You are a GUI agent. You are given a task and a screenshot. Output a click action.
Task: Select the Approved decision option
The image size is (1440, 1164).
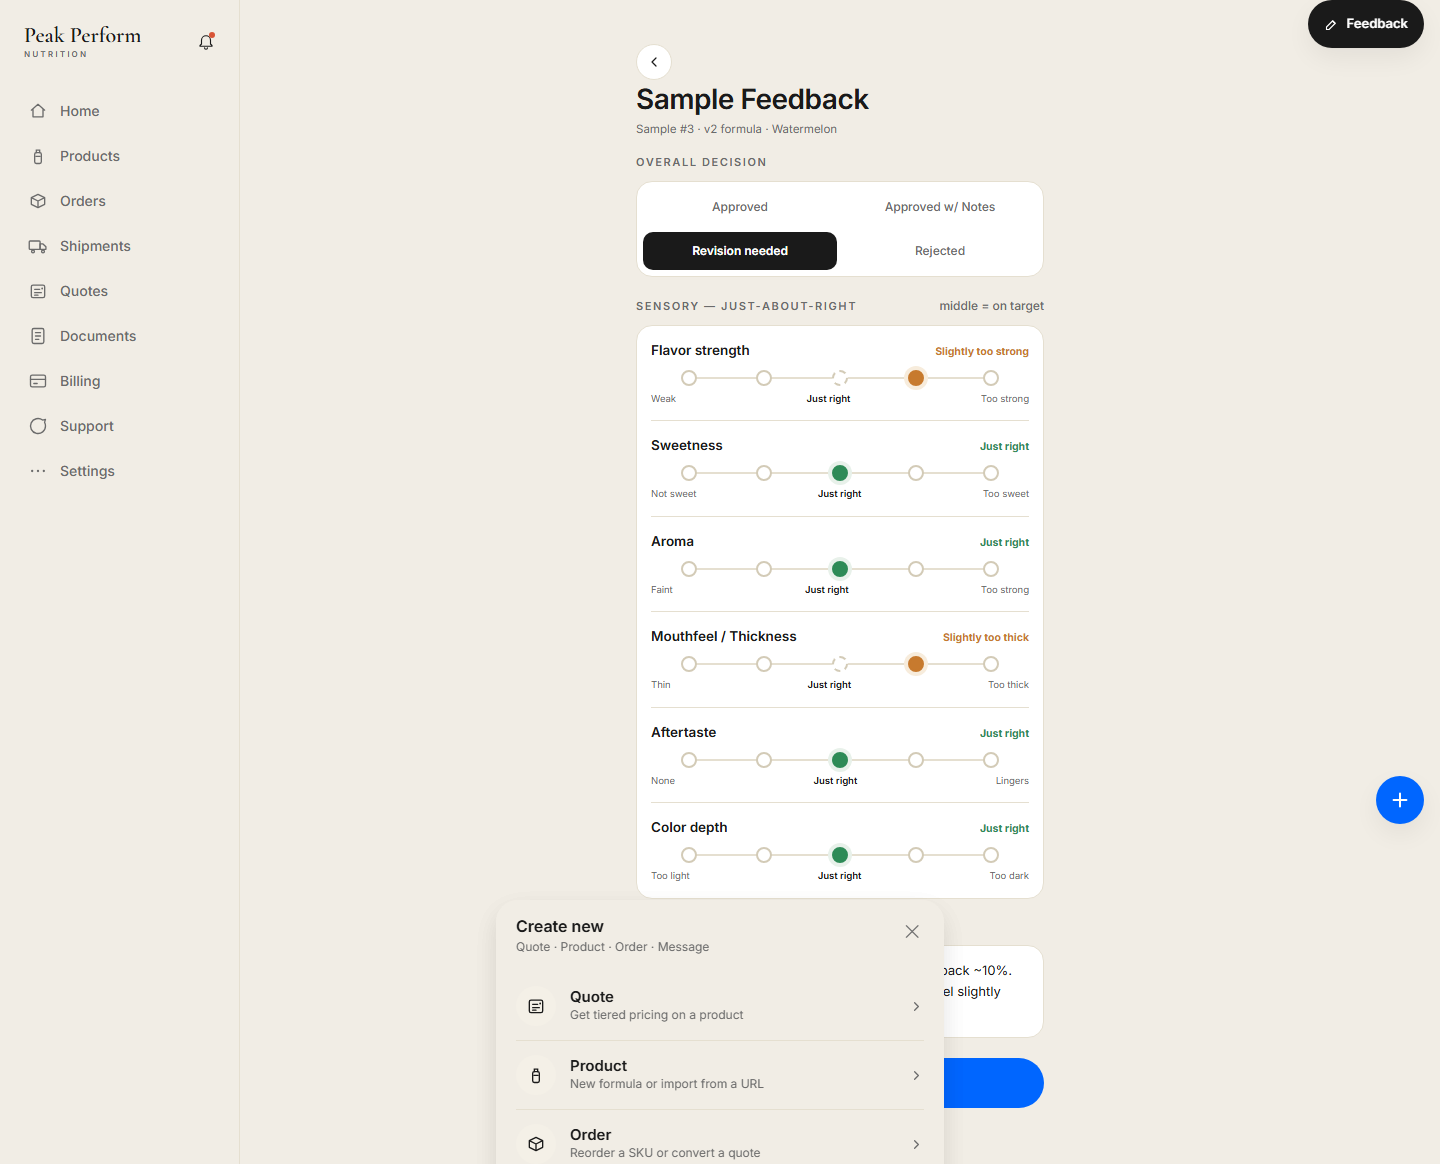coord(740,207)
